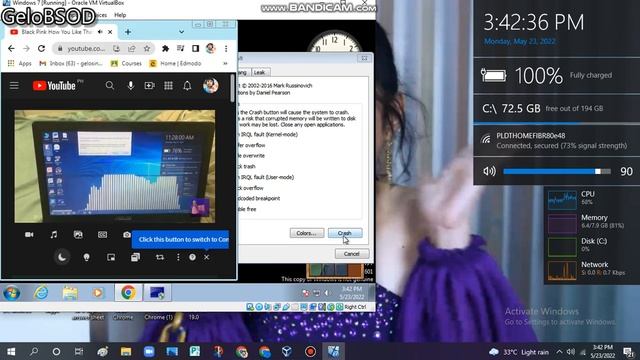This screenshot has height=360, width=640.
Task: Show hidden tray icons on Windows taskbar
Action: tap(559, 352)
